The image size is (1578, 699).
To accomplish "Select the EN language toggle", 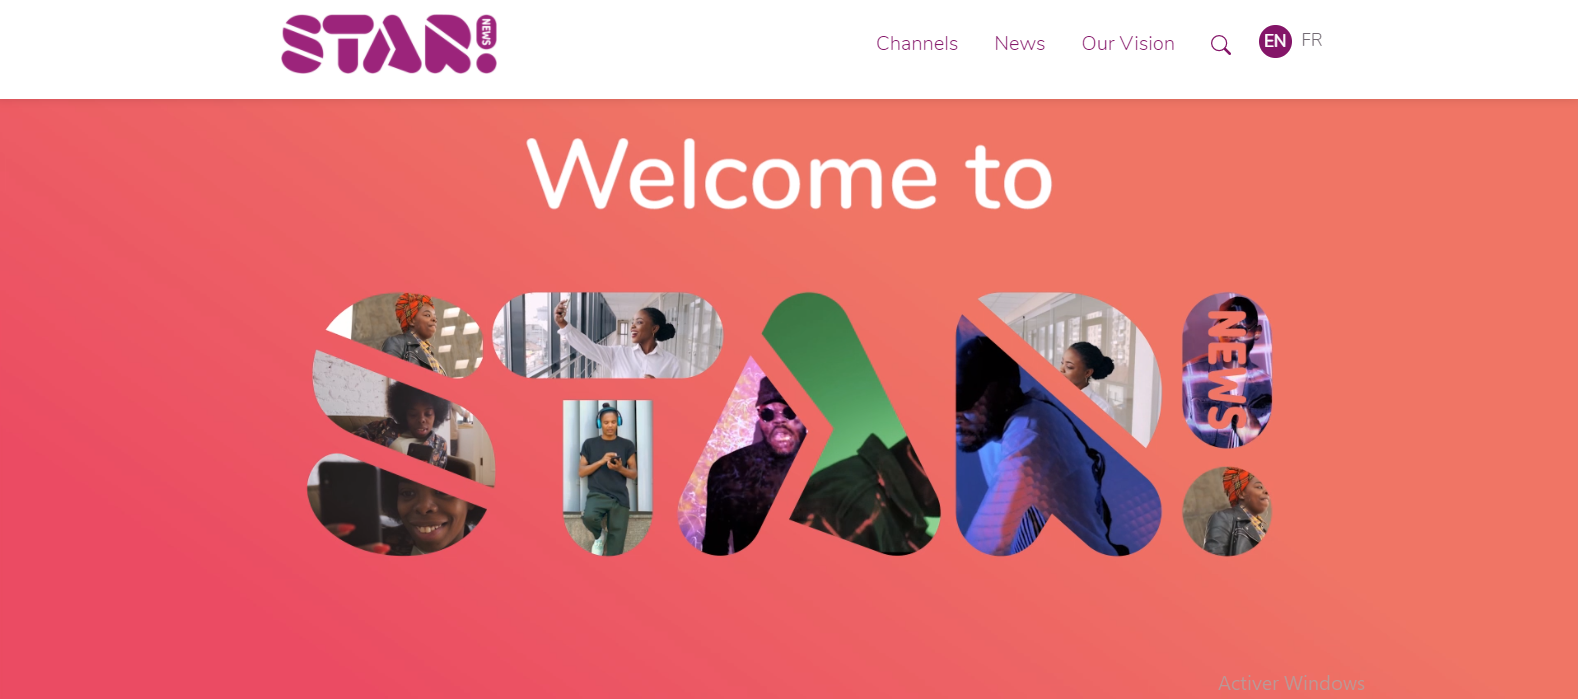I will pos(1275,41).
